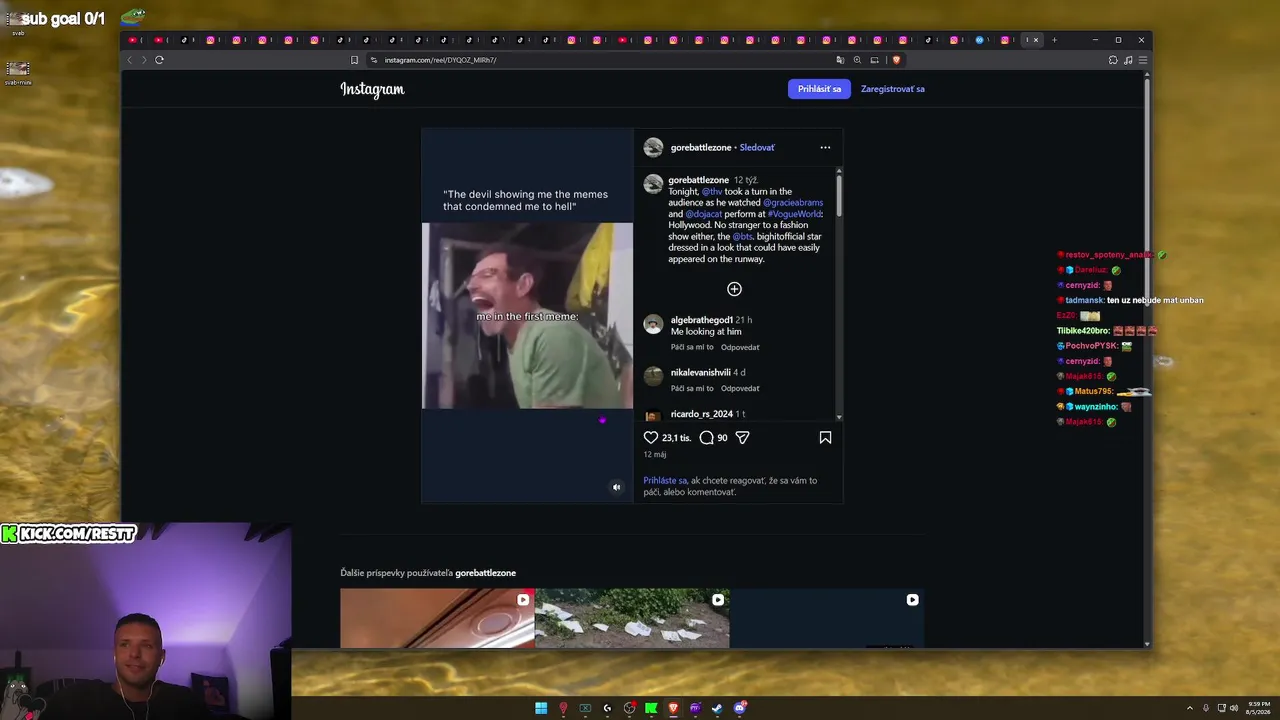Load more comments with the plus button
The image size is (1280, 720).
[734, 289]
